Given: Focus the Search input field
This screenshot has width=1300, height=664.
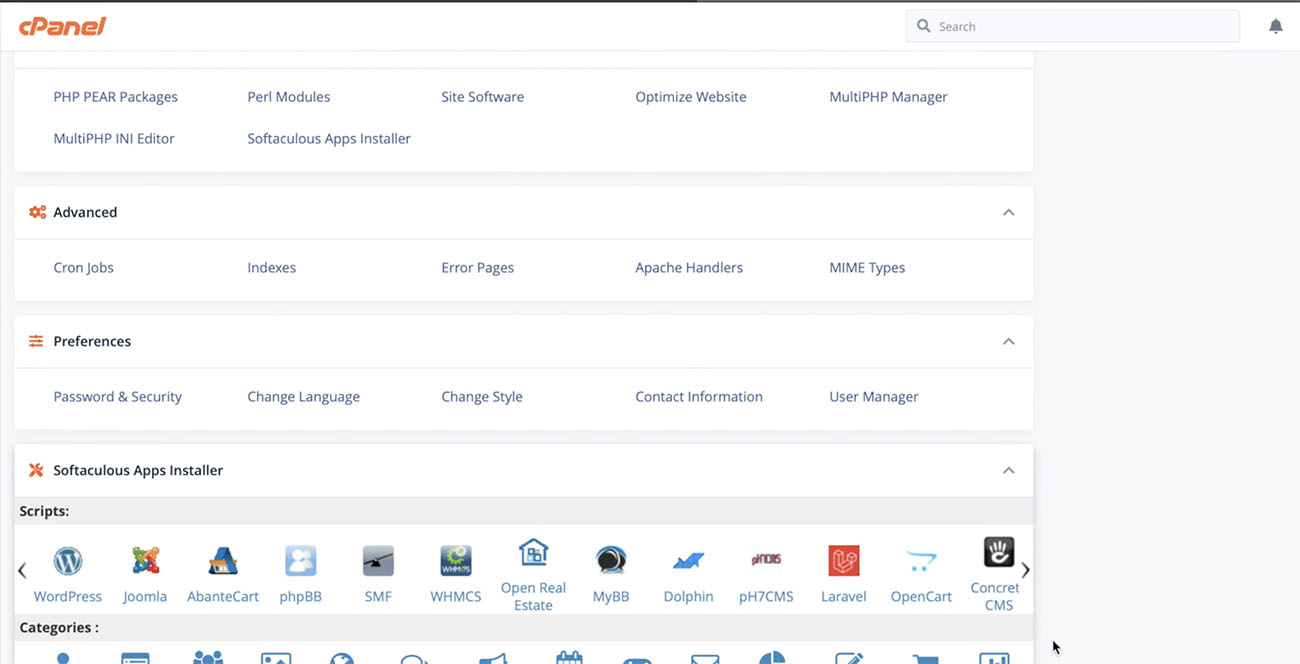Looking at the screenshot, I should coord(1073,26).
